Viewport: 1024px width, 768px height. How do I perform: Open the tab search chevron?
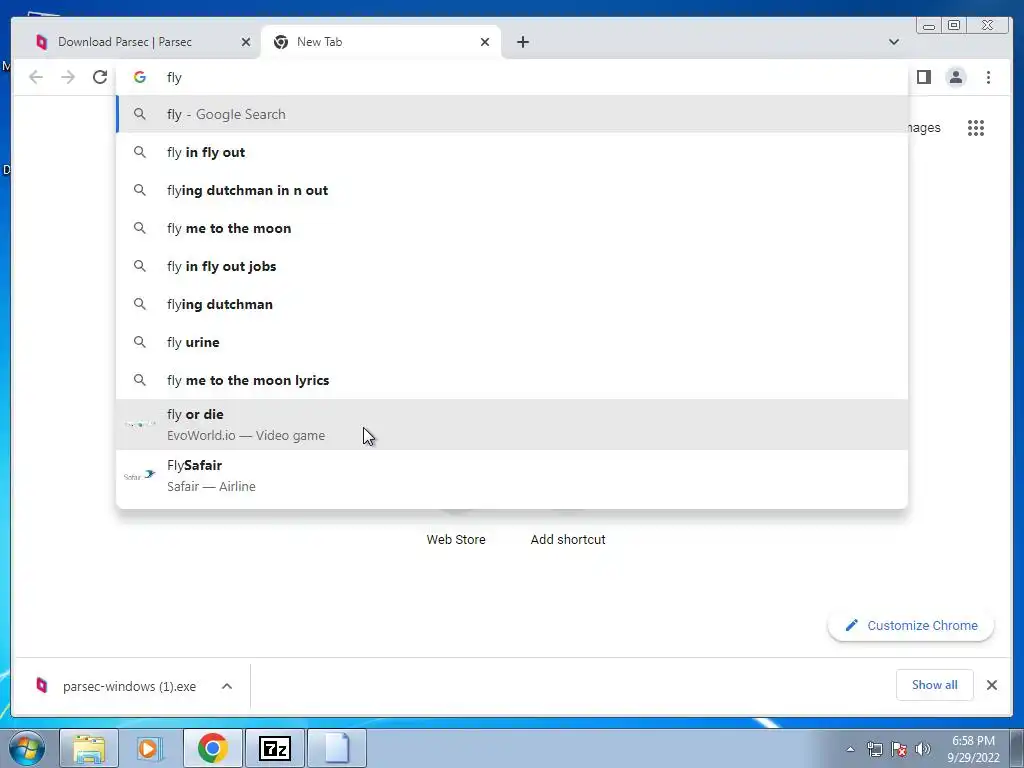(x=893, y=42)
